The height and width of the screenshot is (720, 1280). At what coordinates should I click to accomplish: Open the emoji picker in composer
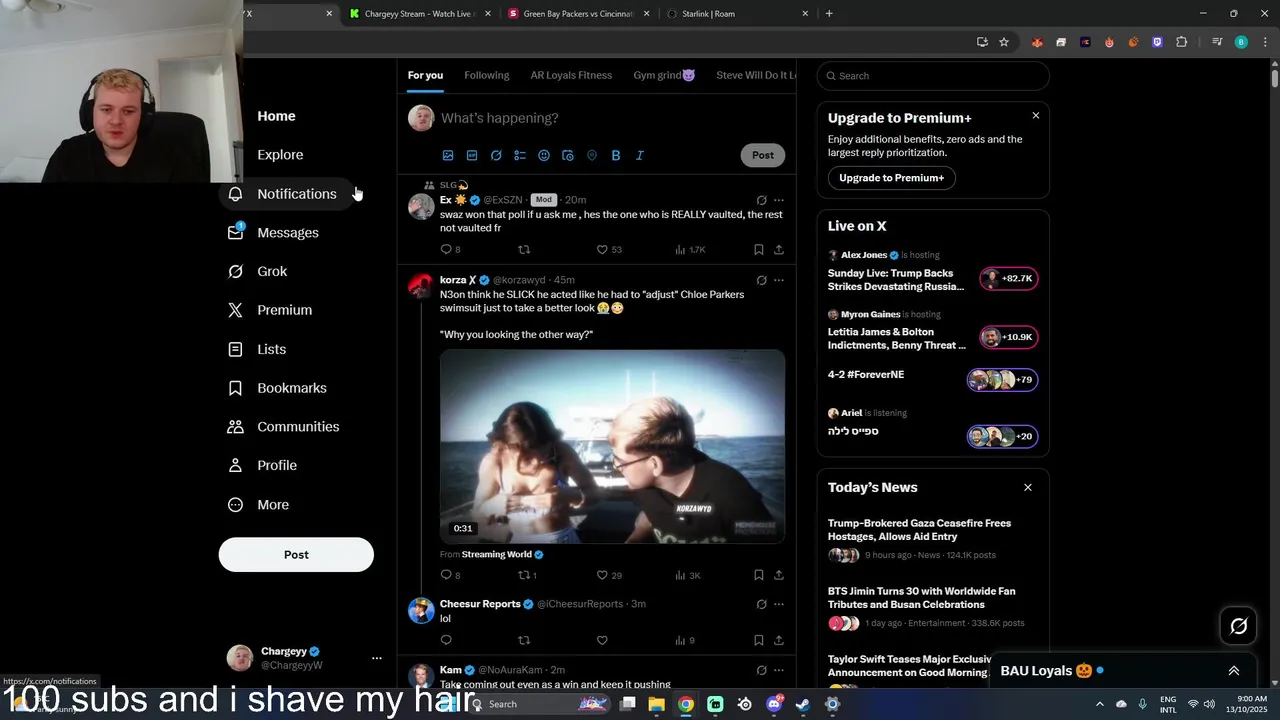(x=544, y=155)
